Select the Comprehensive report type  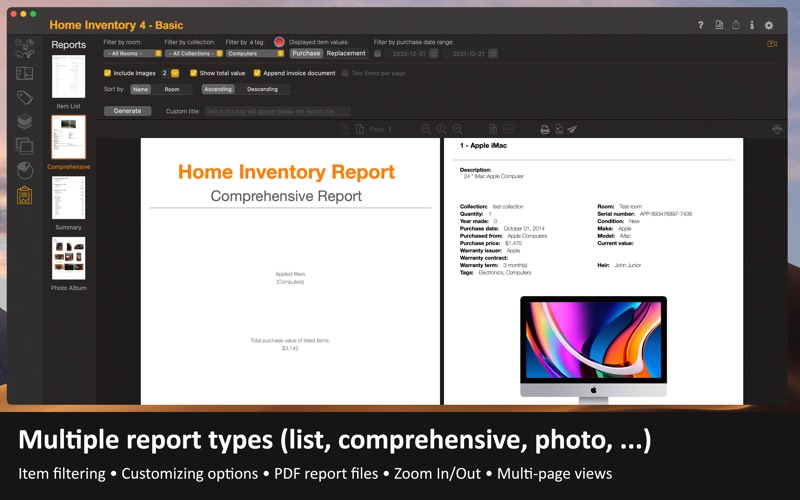tap(68, 137)
